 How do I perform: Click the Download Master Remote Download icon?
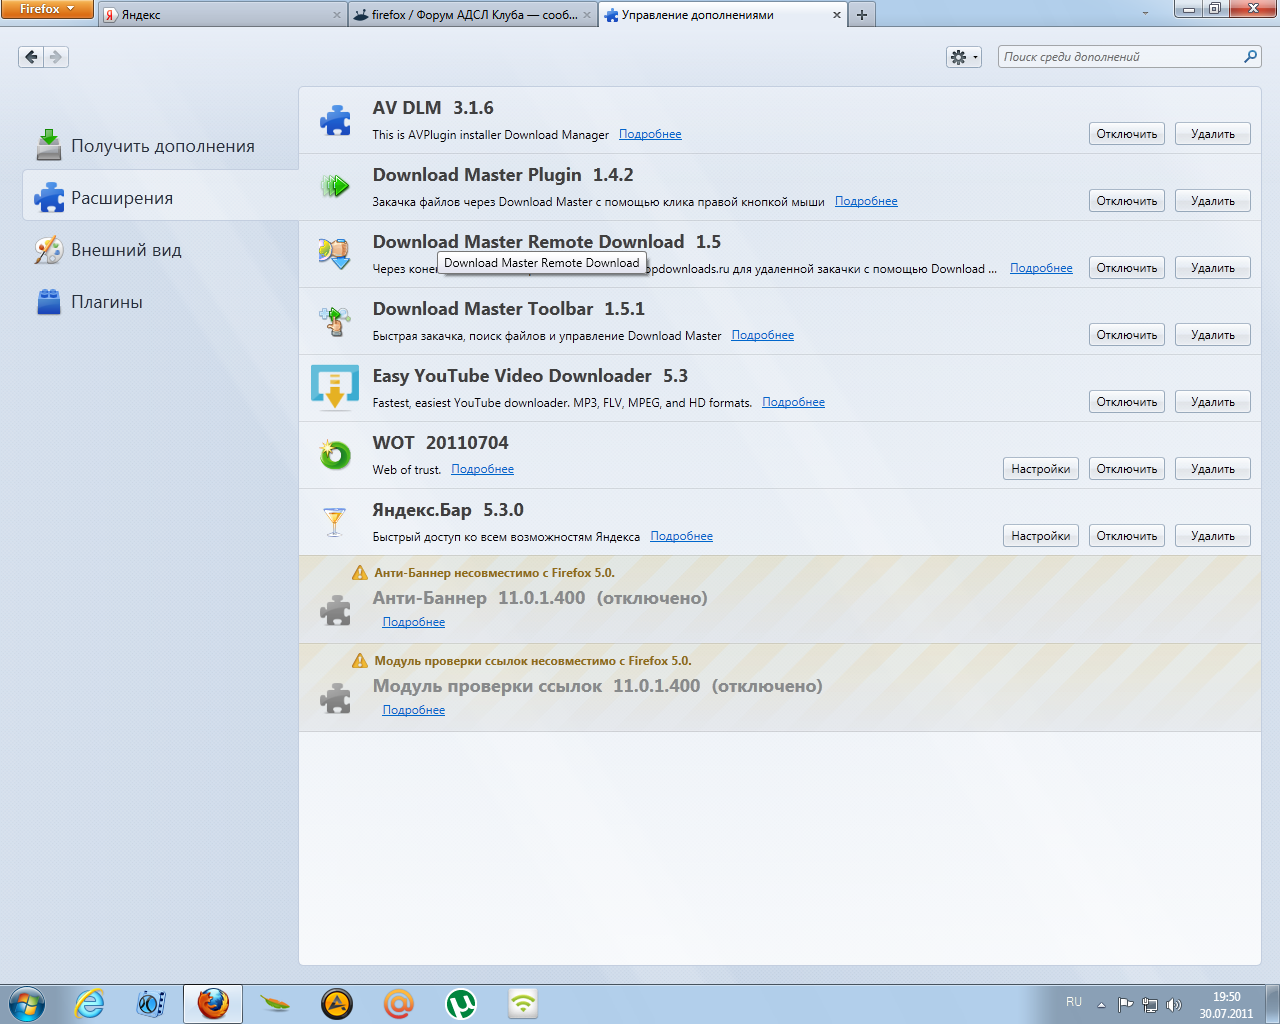click(334, 253)
